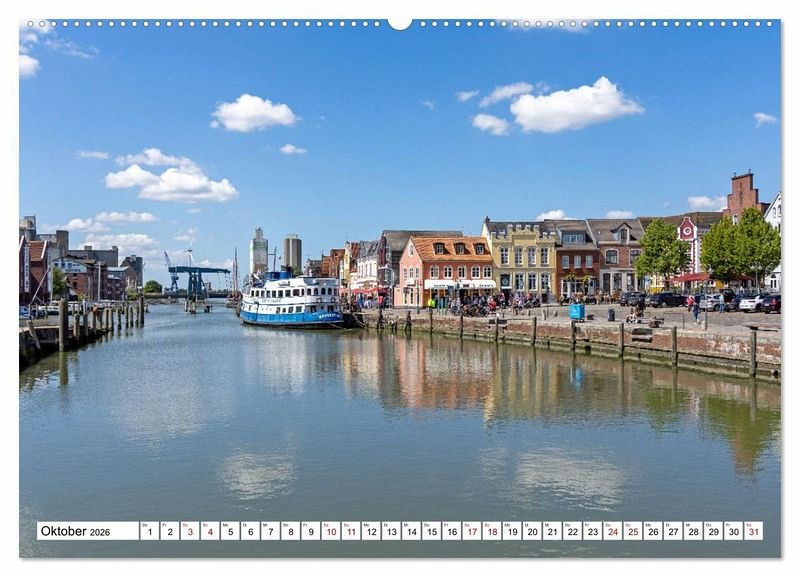Pick red-colored day 3 in the calendar
Image resolution: width=800 pixels, height=577 pixels.
pyautogui.click(x=190, y=531)
